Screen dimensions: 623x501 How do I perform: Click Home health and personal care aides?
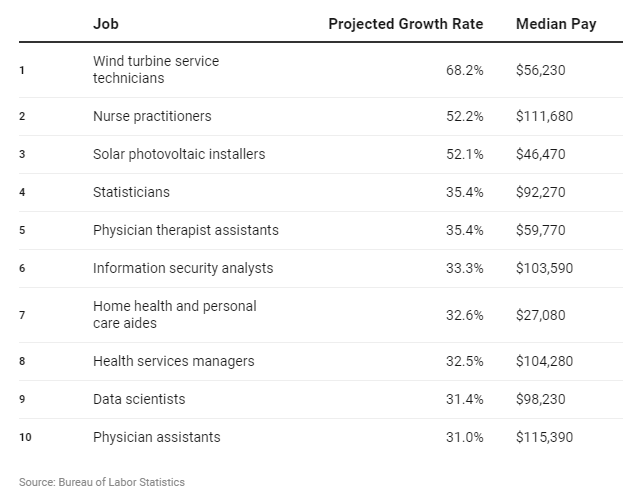tap(174, 315)
